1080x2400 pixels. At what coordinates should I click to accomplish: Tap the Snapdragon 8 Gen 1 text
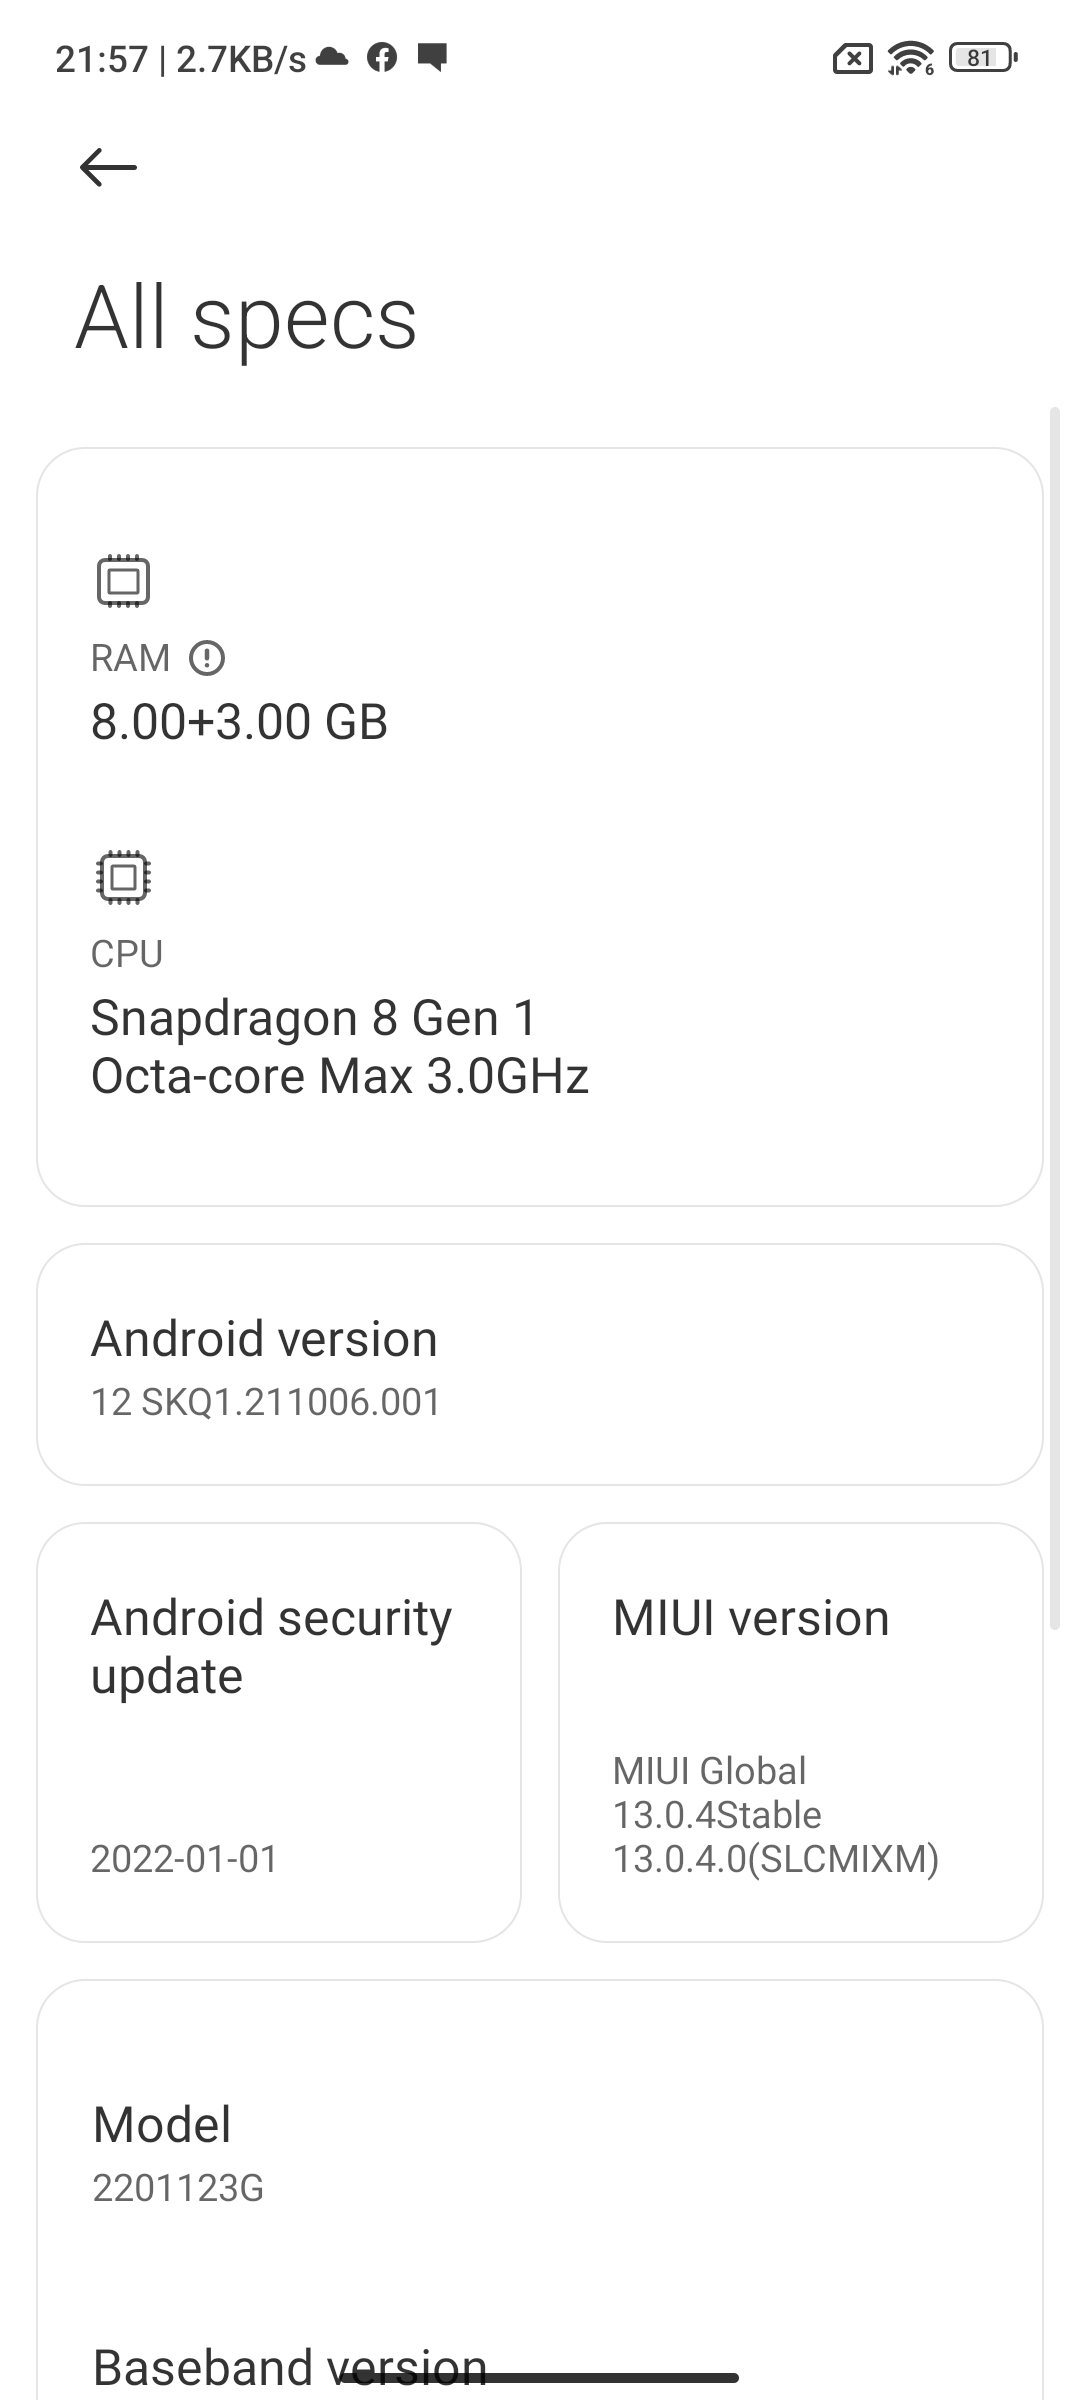314,1018
